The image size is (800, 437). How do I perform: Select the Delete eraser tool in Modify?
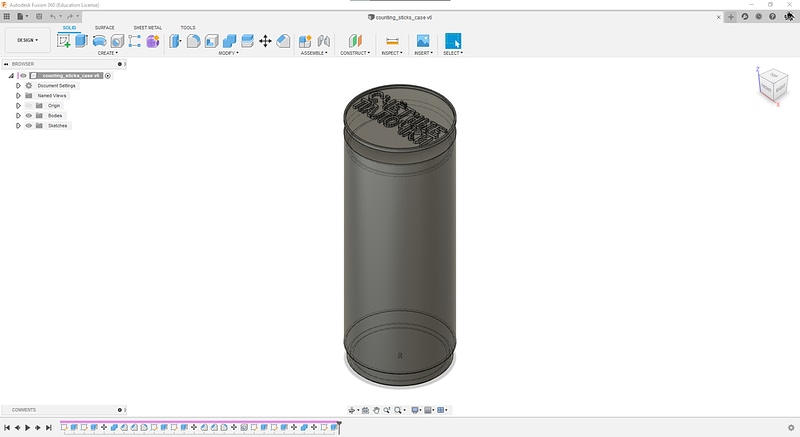283,41
